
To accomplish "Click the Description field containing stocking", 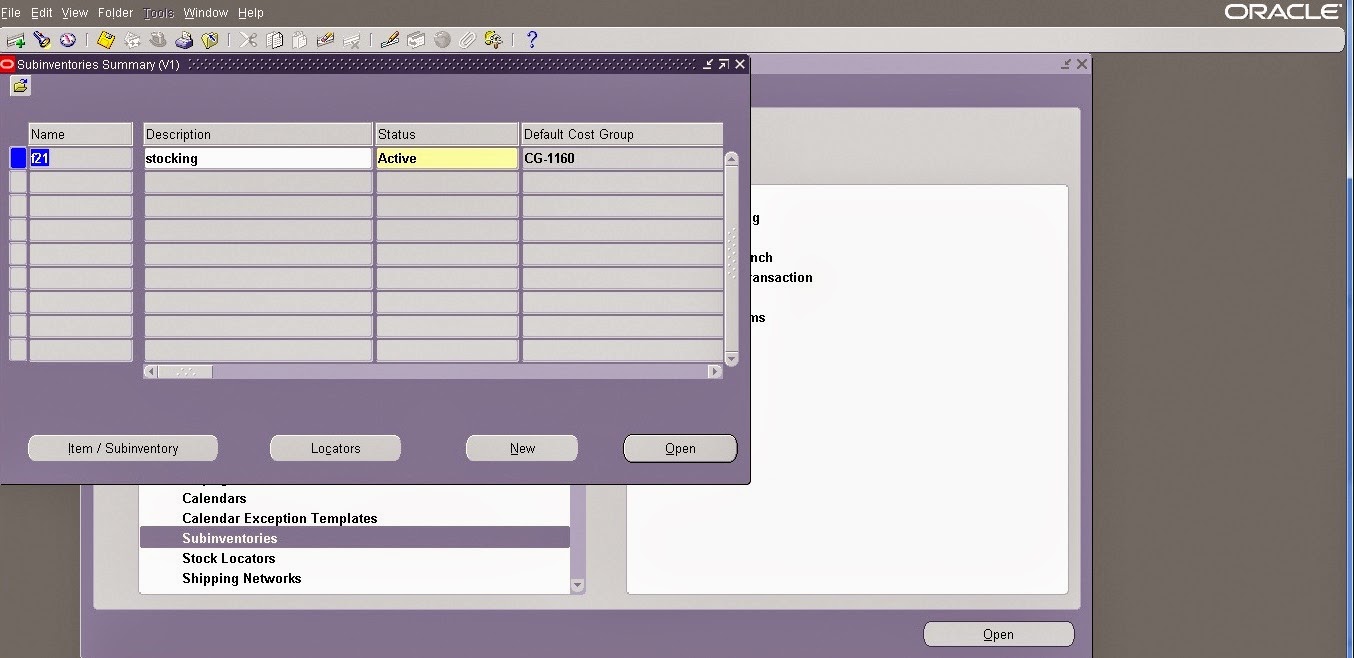I will (257, 157).
